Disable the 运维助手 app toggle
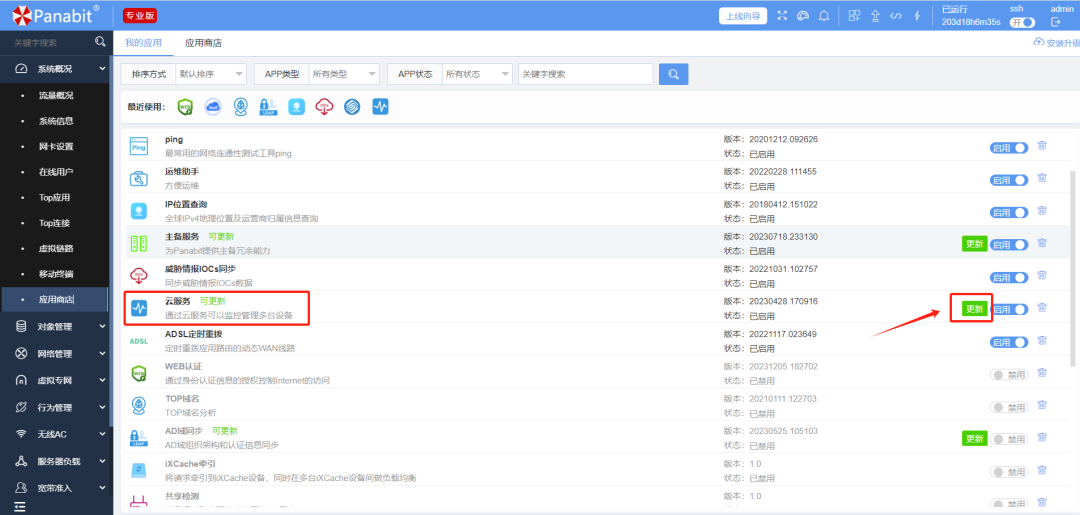The image size is (1080, 515). tap(1009, 180)
